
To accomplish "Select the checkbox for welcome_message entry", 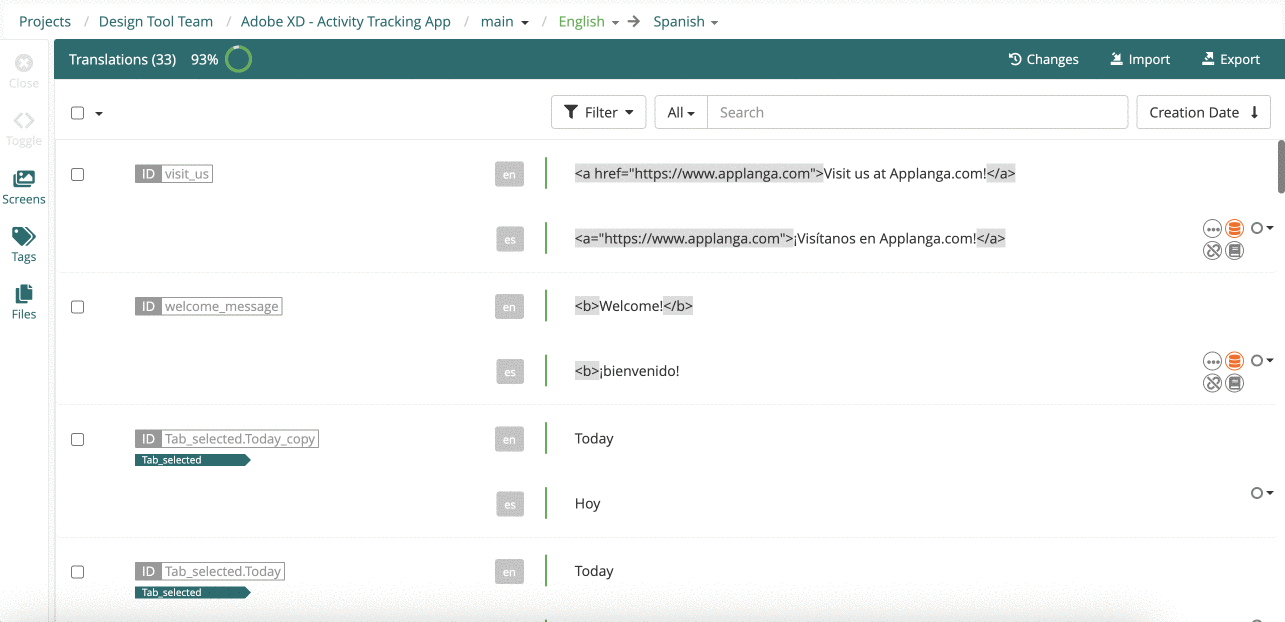I will click(77, 307).
